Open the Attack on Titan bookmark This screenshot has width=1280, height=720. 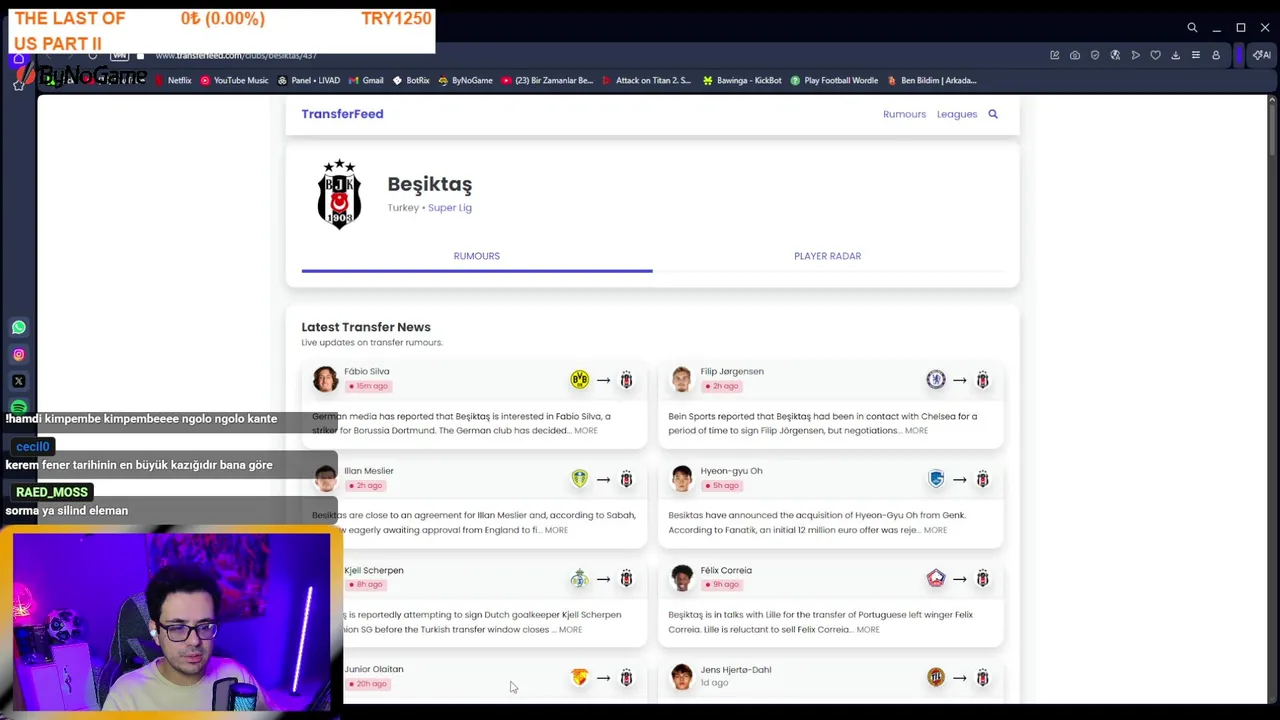coord(646,81)
